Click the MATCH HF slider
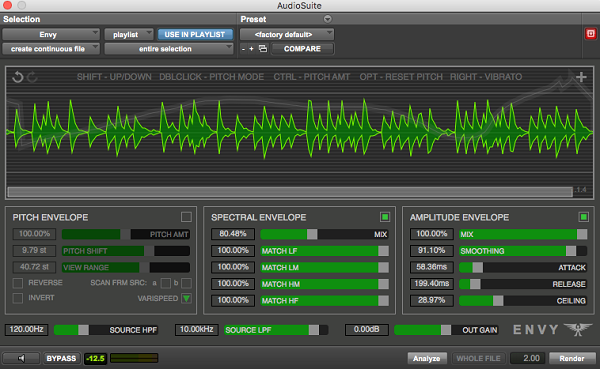 point(324,300)
